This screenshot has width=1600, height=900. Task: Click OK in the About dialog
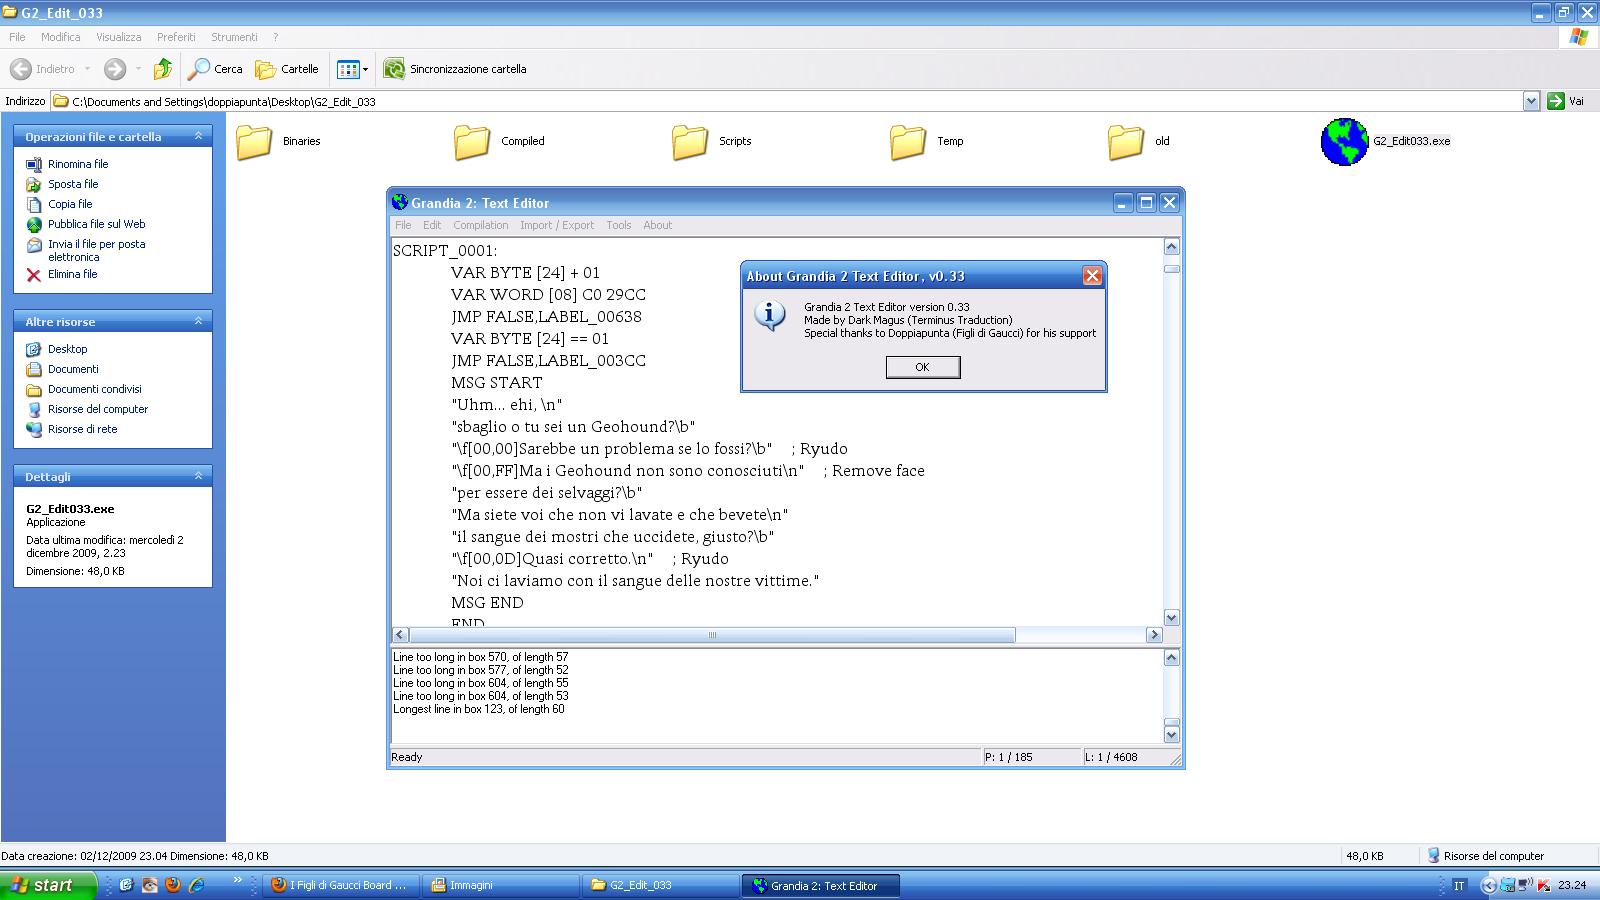pyautogui.click(x=923, y=367)
